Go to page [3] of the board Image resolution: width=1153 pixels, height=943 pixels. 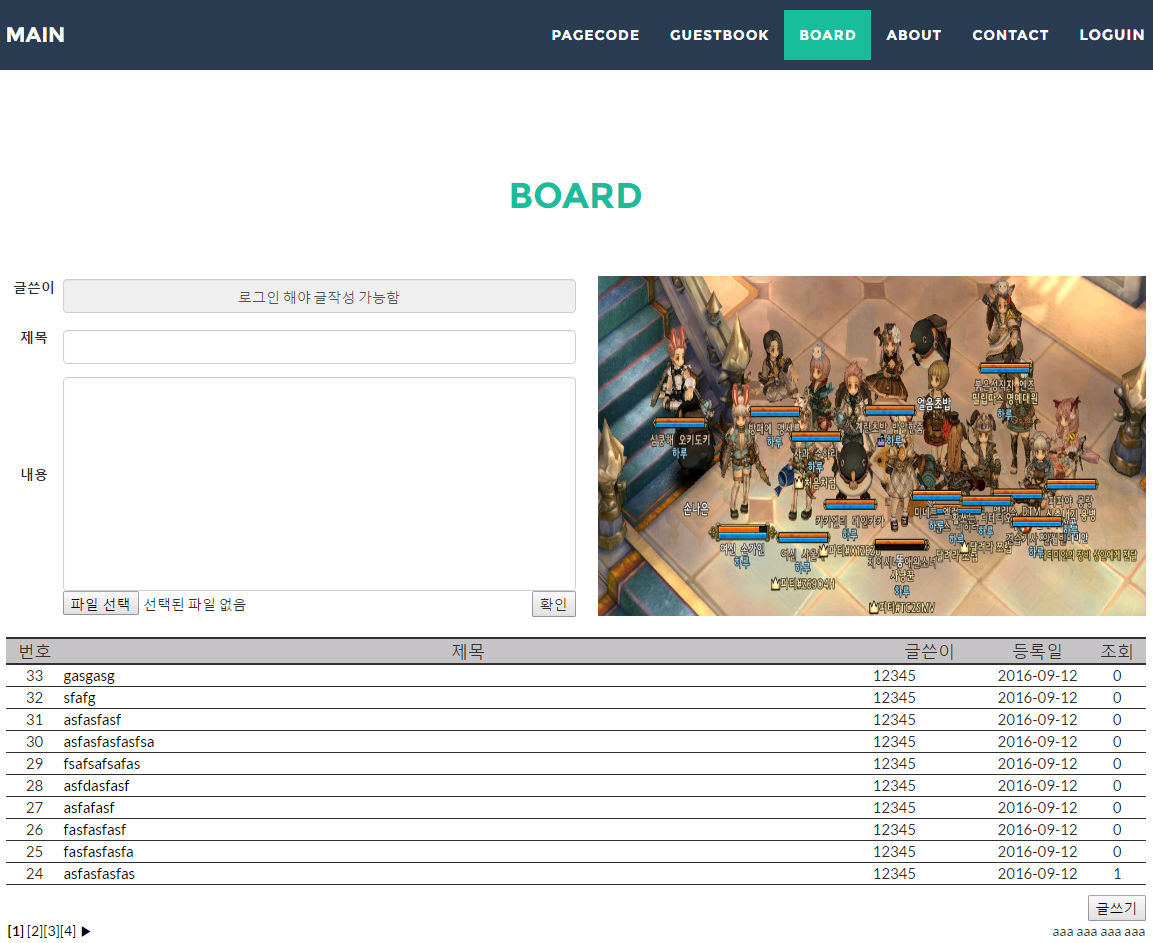51,931
